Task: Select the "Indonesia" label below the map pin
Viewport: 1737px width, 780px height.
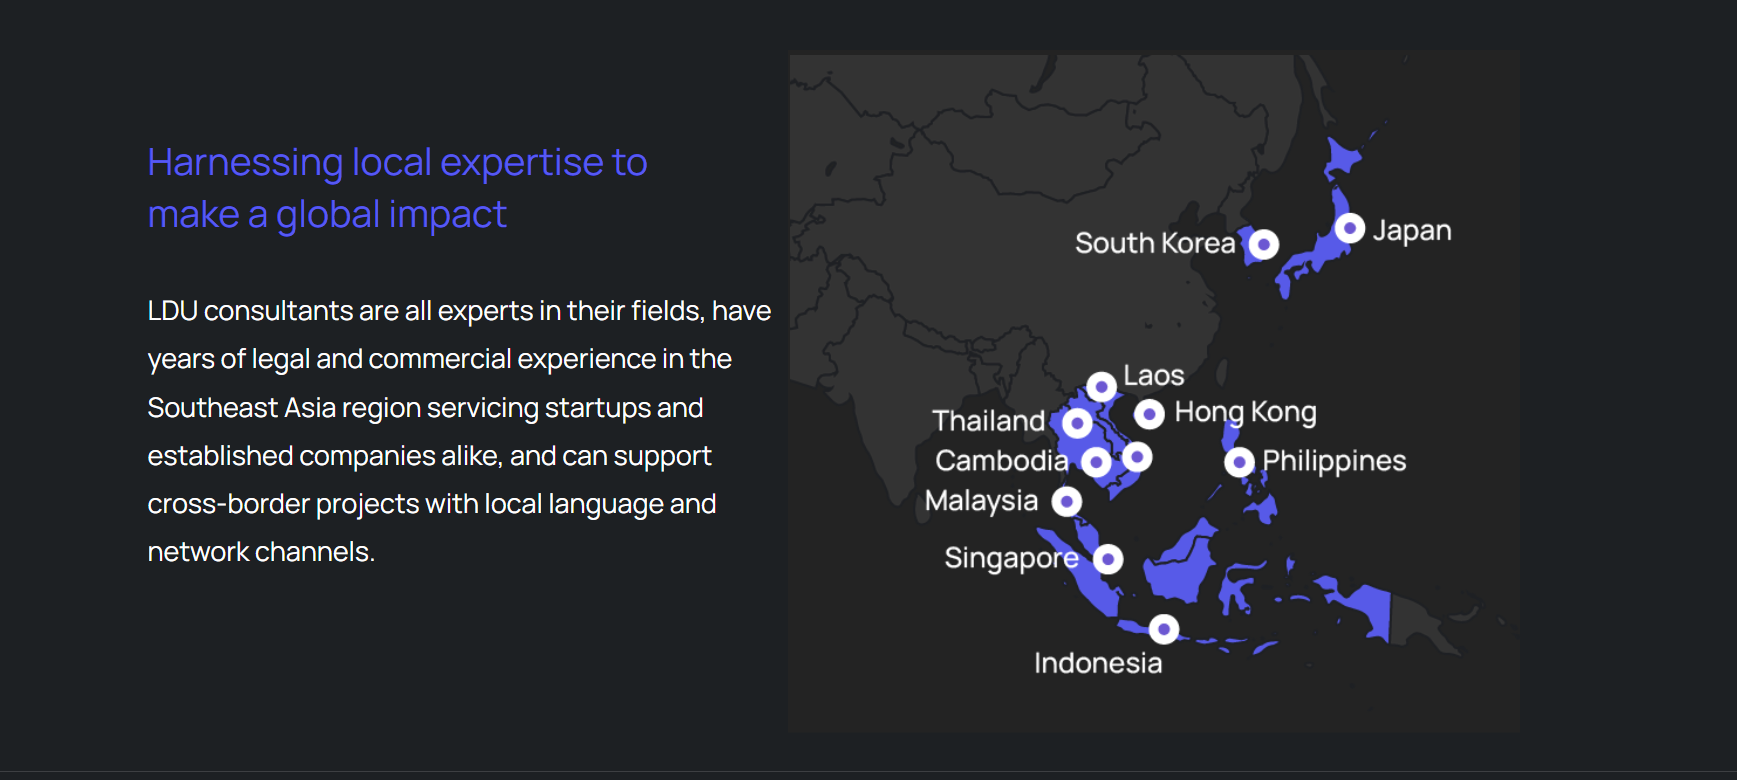Action: click(1097, 663)
